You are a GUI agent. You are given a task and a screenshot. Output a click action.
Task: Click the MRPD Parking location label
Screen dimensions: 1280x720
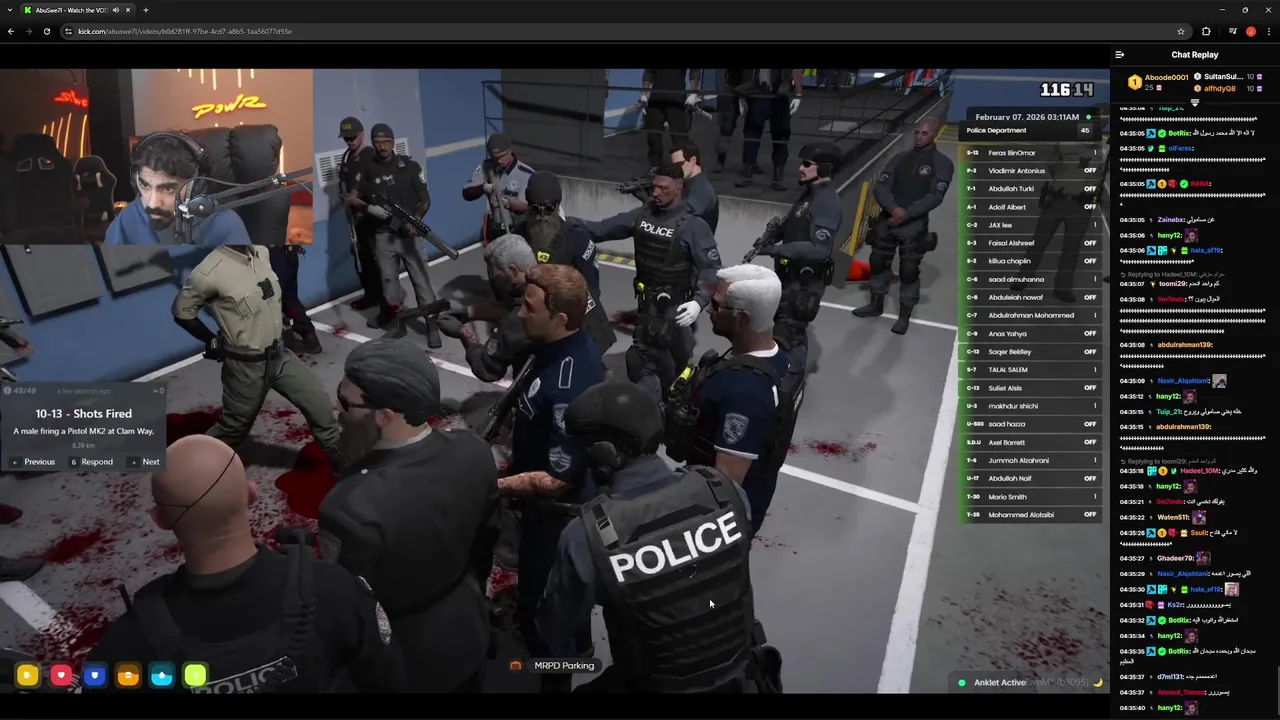click(x=564, y=665)
